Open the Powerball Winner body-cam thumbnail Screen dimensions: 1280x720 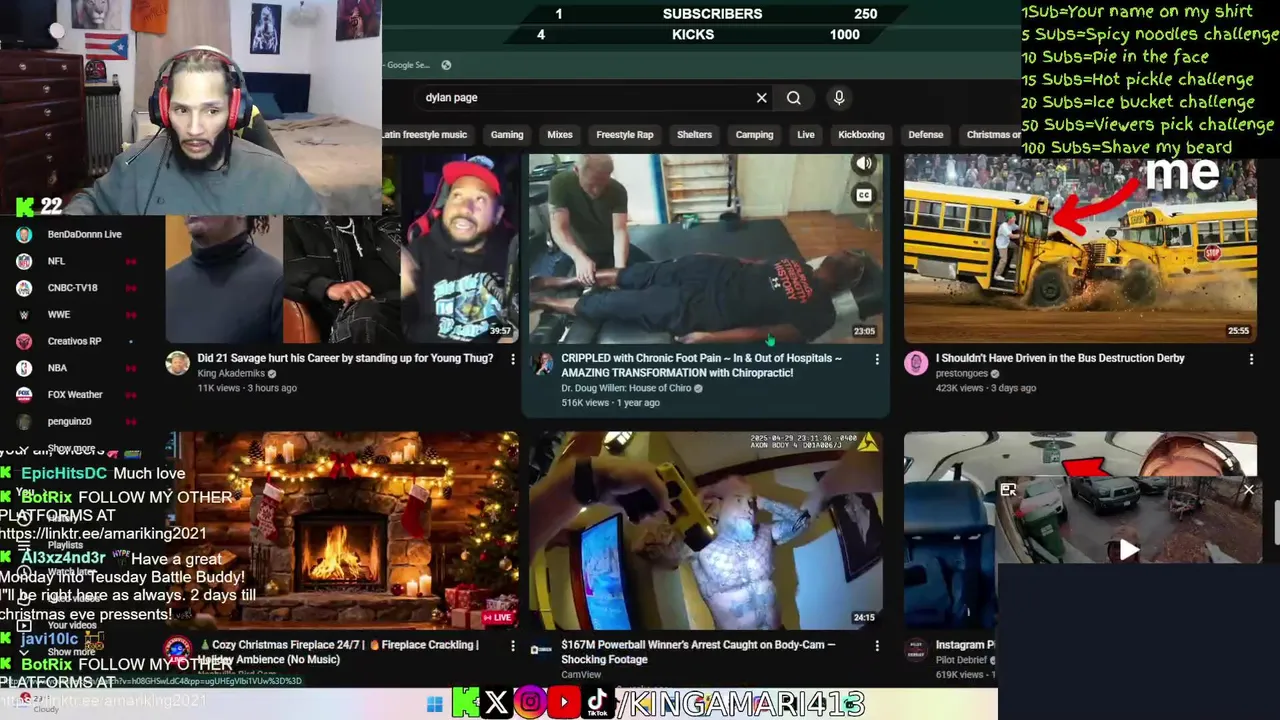click(706, 530)
